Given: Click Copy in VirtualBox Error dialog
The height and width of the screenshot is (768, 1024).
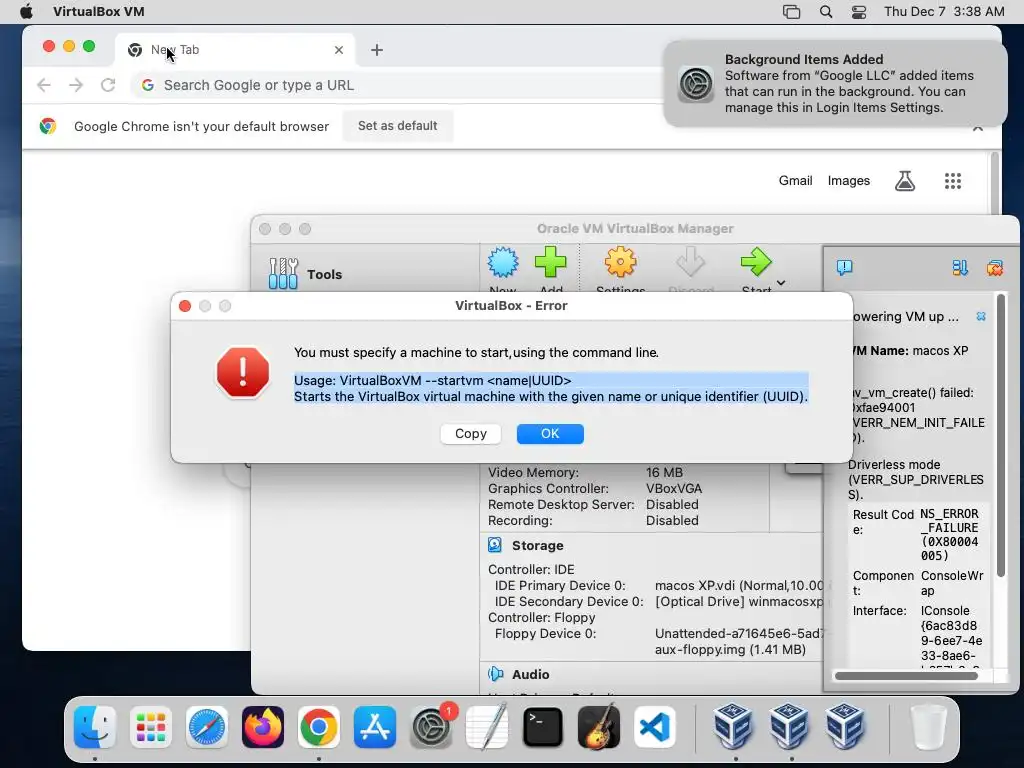Looking at the screenshot, I should [471, 434].
